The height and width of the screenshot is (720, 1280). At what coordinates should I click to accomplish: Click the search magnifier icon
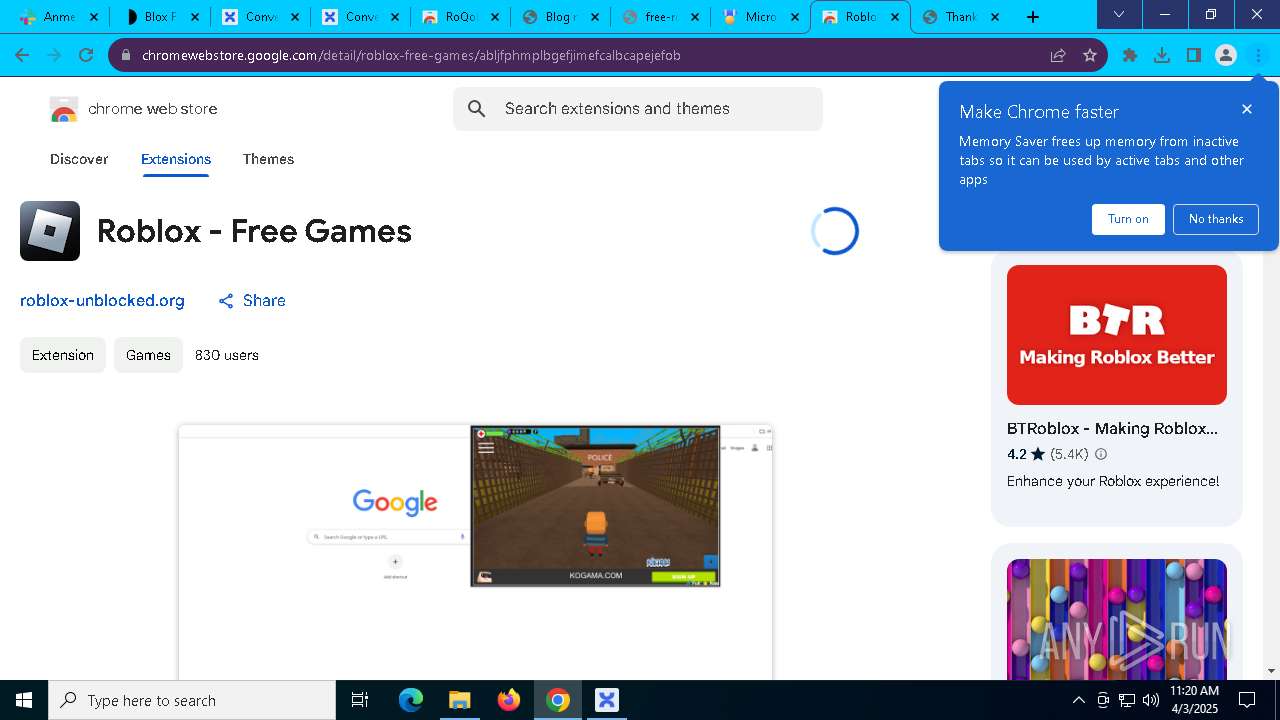point(477,109)
